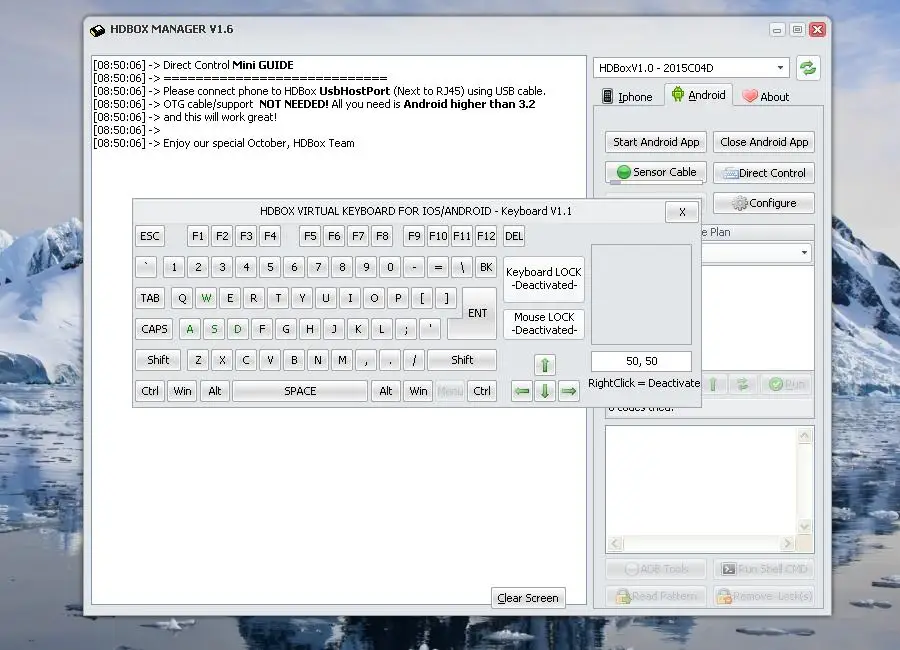Click the Z key
900x650 pixels.
point(198,360)
